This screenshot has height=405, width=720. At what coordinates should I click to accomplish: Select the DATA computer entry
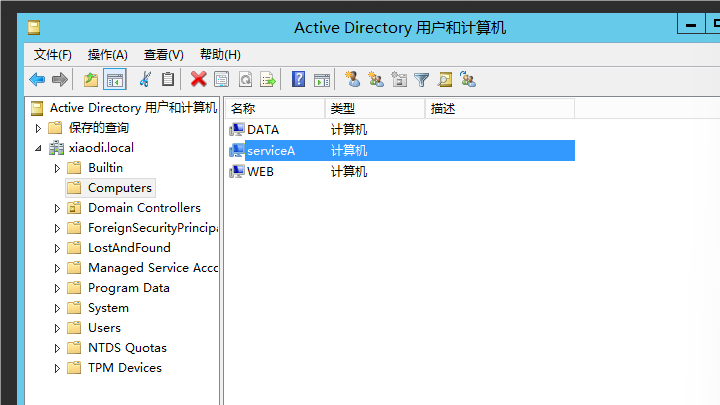pyautogui.click(x=263, y=129)
